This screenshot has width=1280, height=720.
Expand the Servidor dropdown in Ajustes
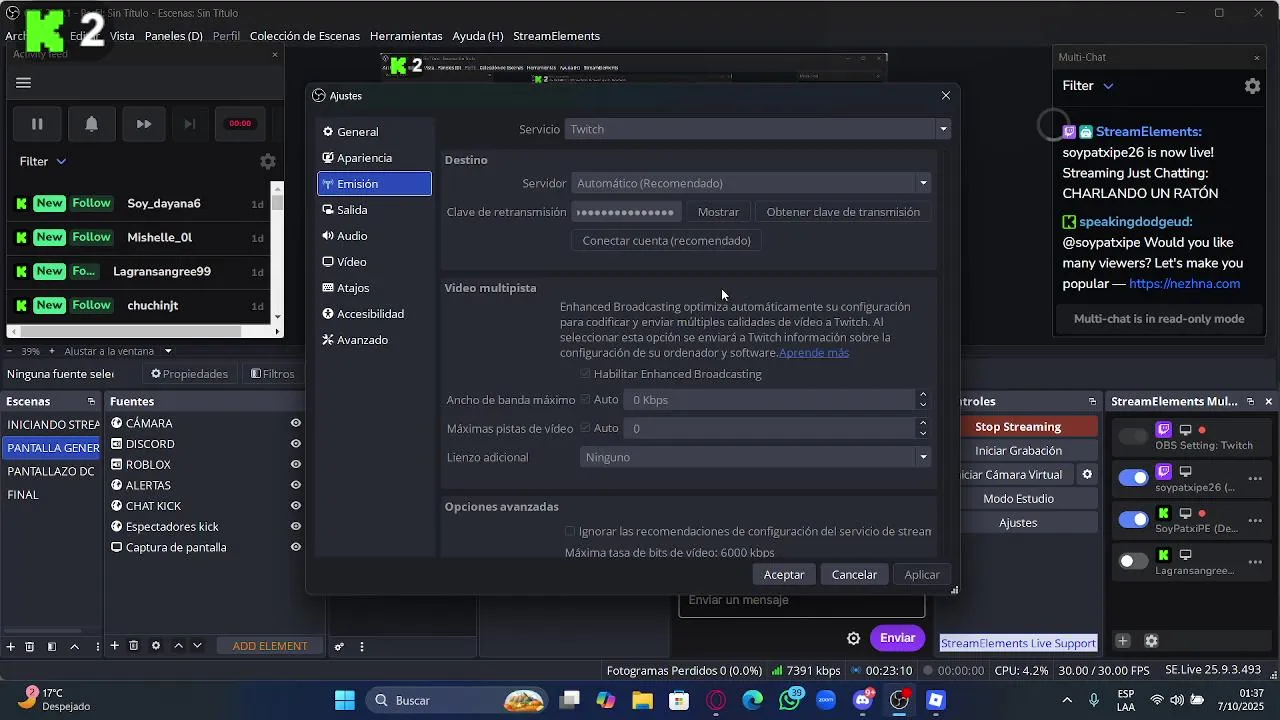click(x=751, y=183)
